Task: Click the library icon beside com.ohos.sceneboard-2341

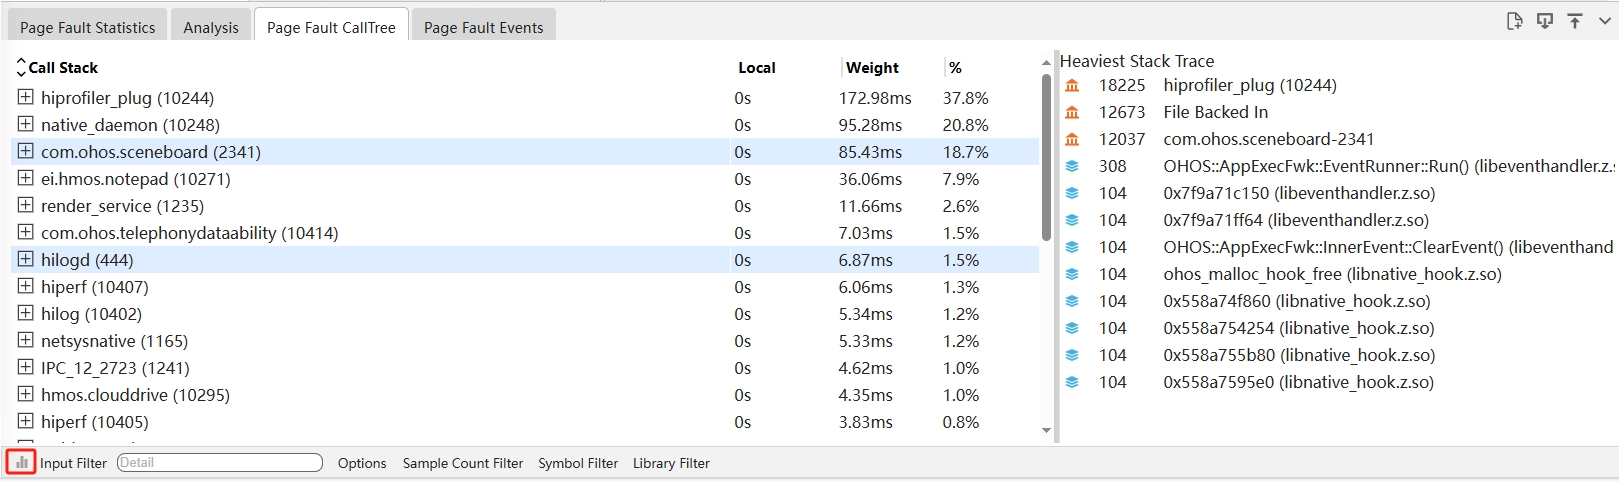Action: click(1072, 140)
